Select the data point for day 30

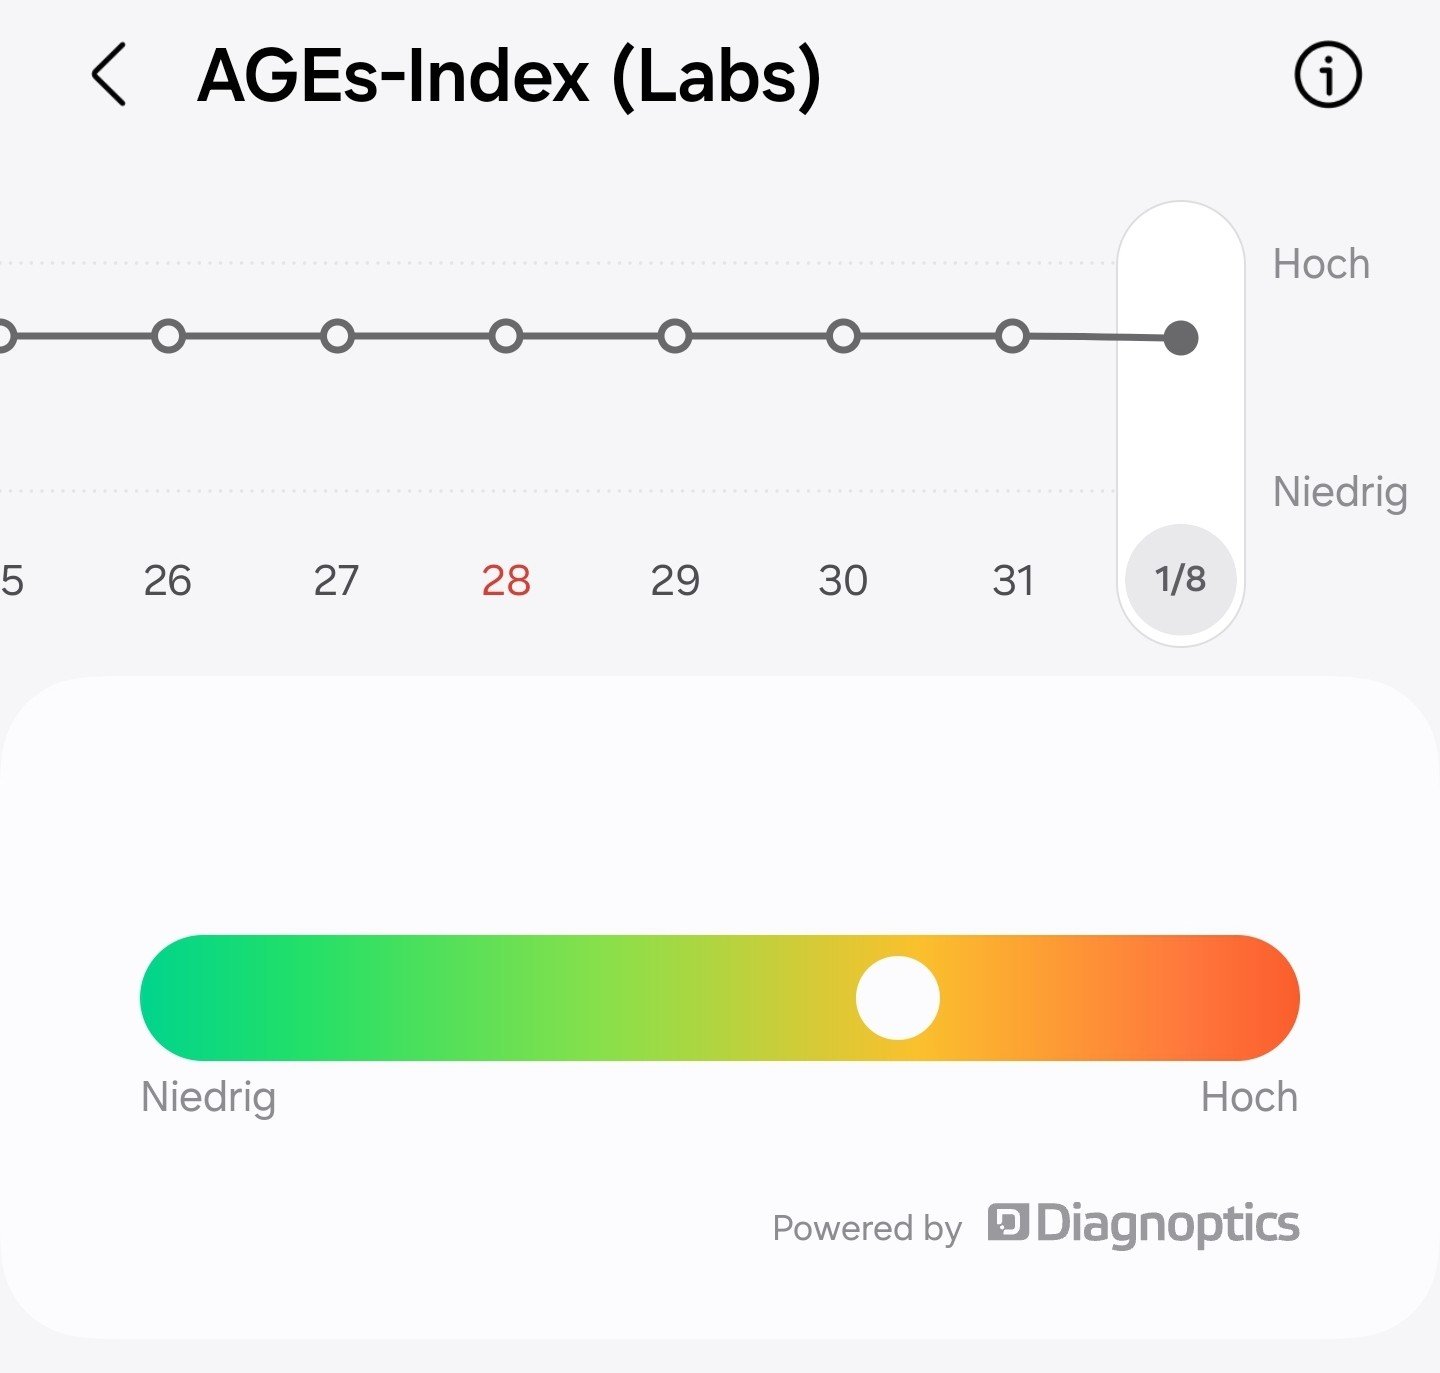(x=843, y=337)
